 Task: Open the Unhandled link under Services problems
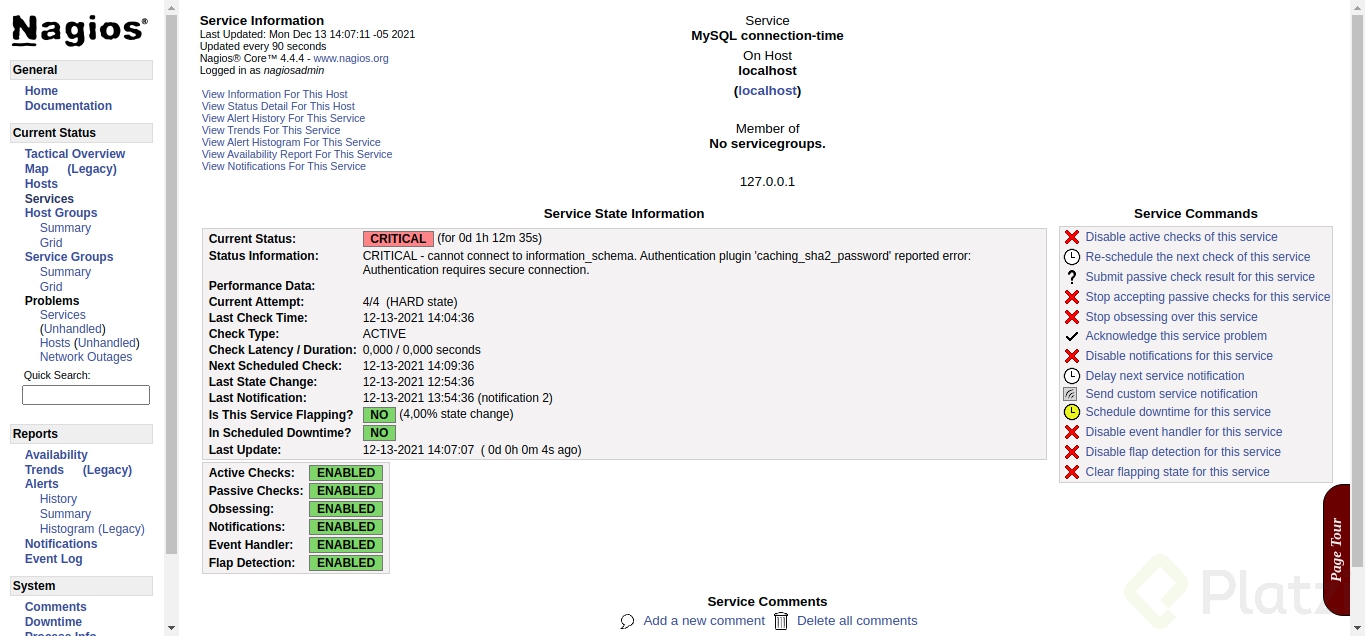(x=73, y=329)
